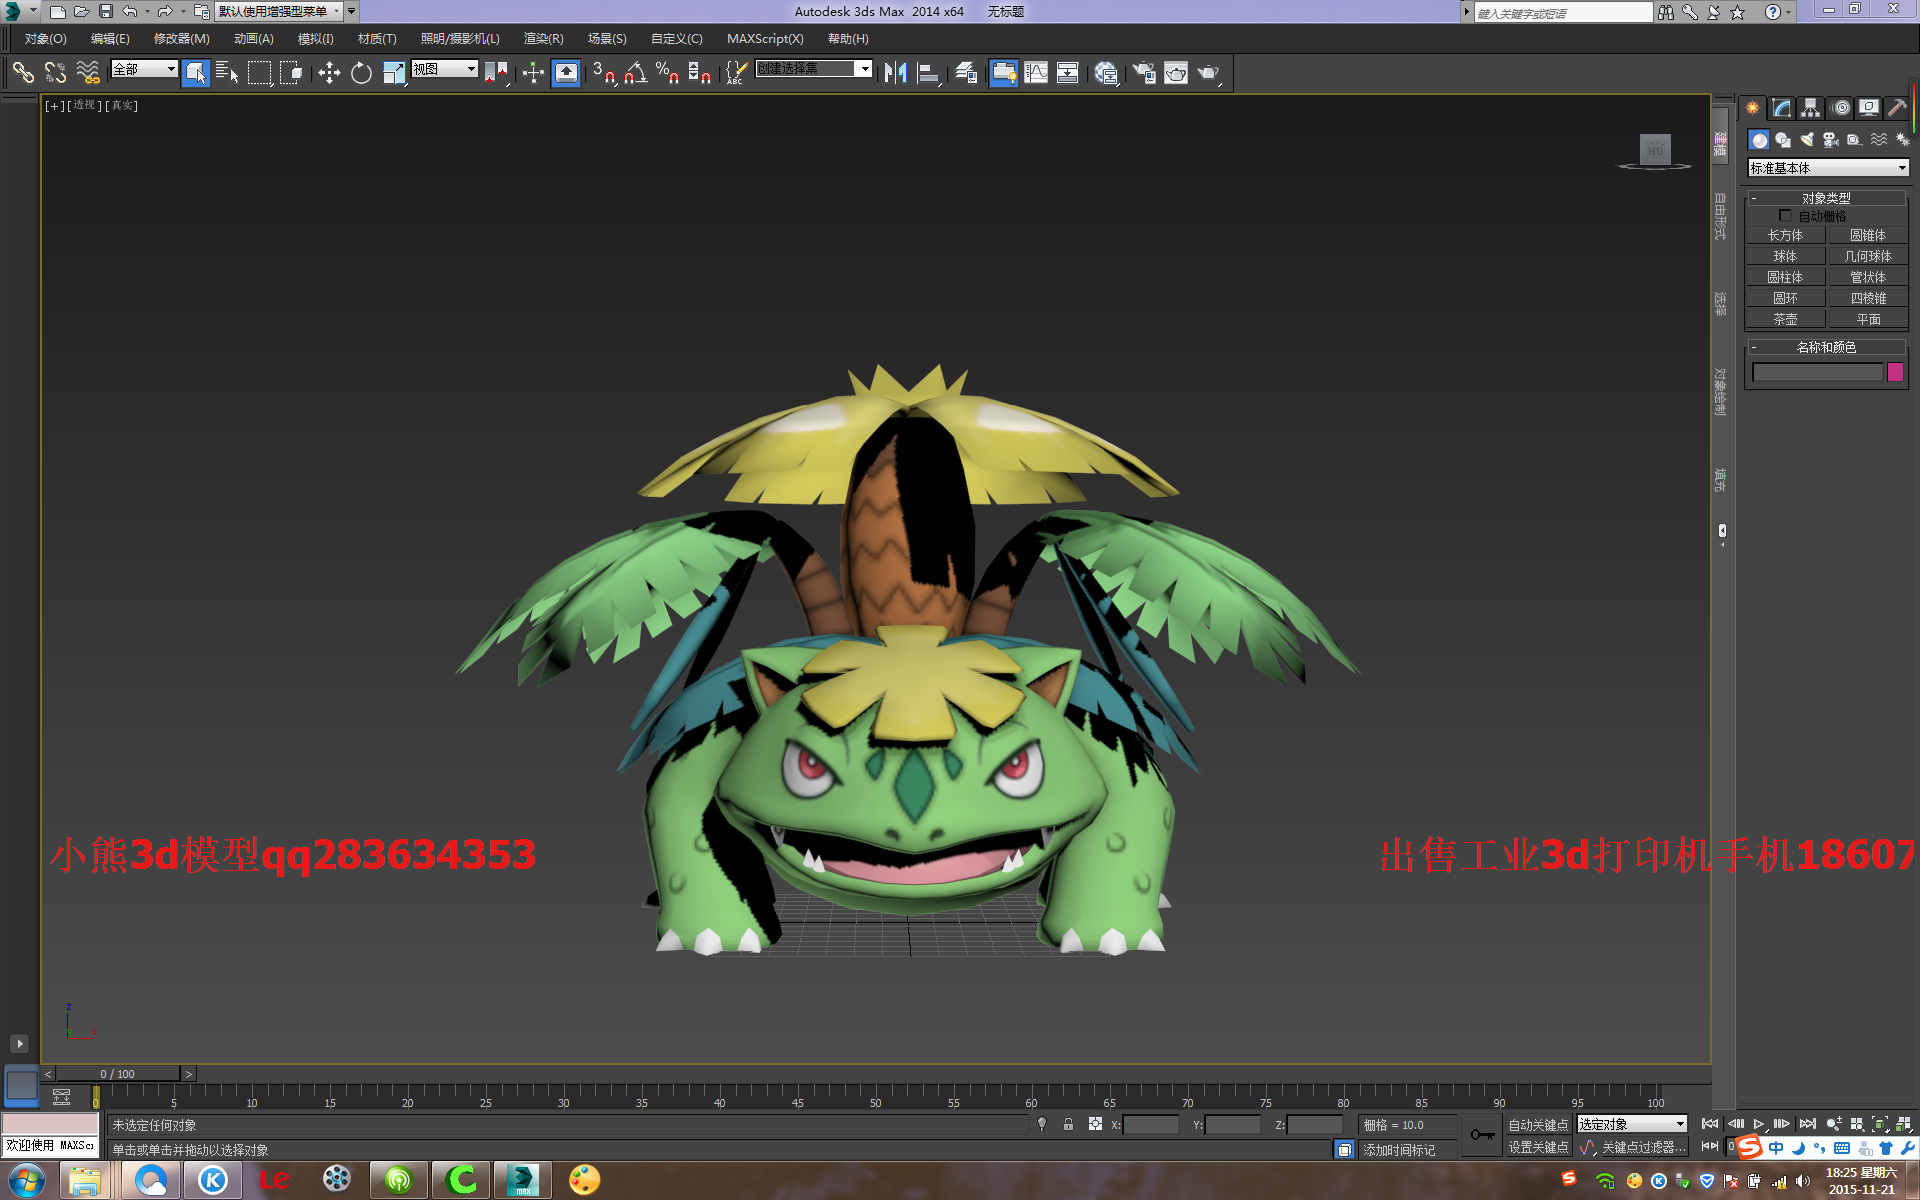Viewport: 1920px width, 1200px height.
Task: Open the Layer Manager icon
Action: pos(966,72)
